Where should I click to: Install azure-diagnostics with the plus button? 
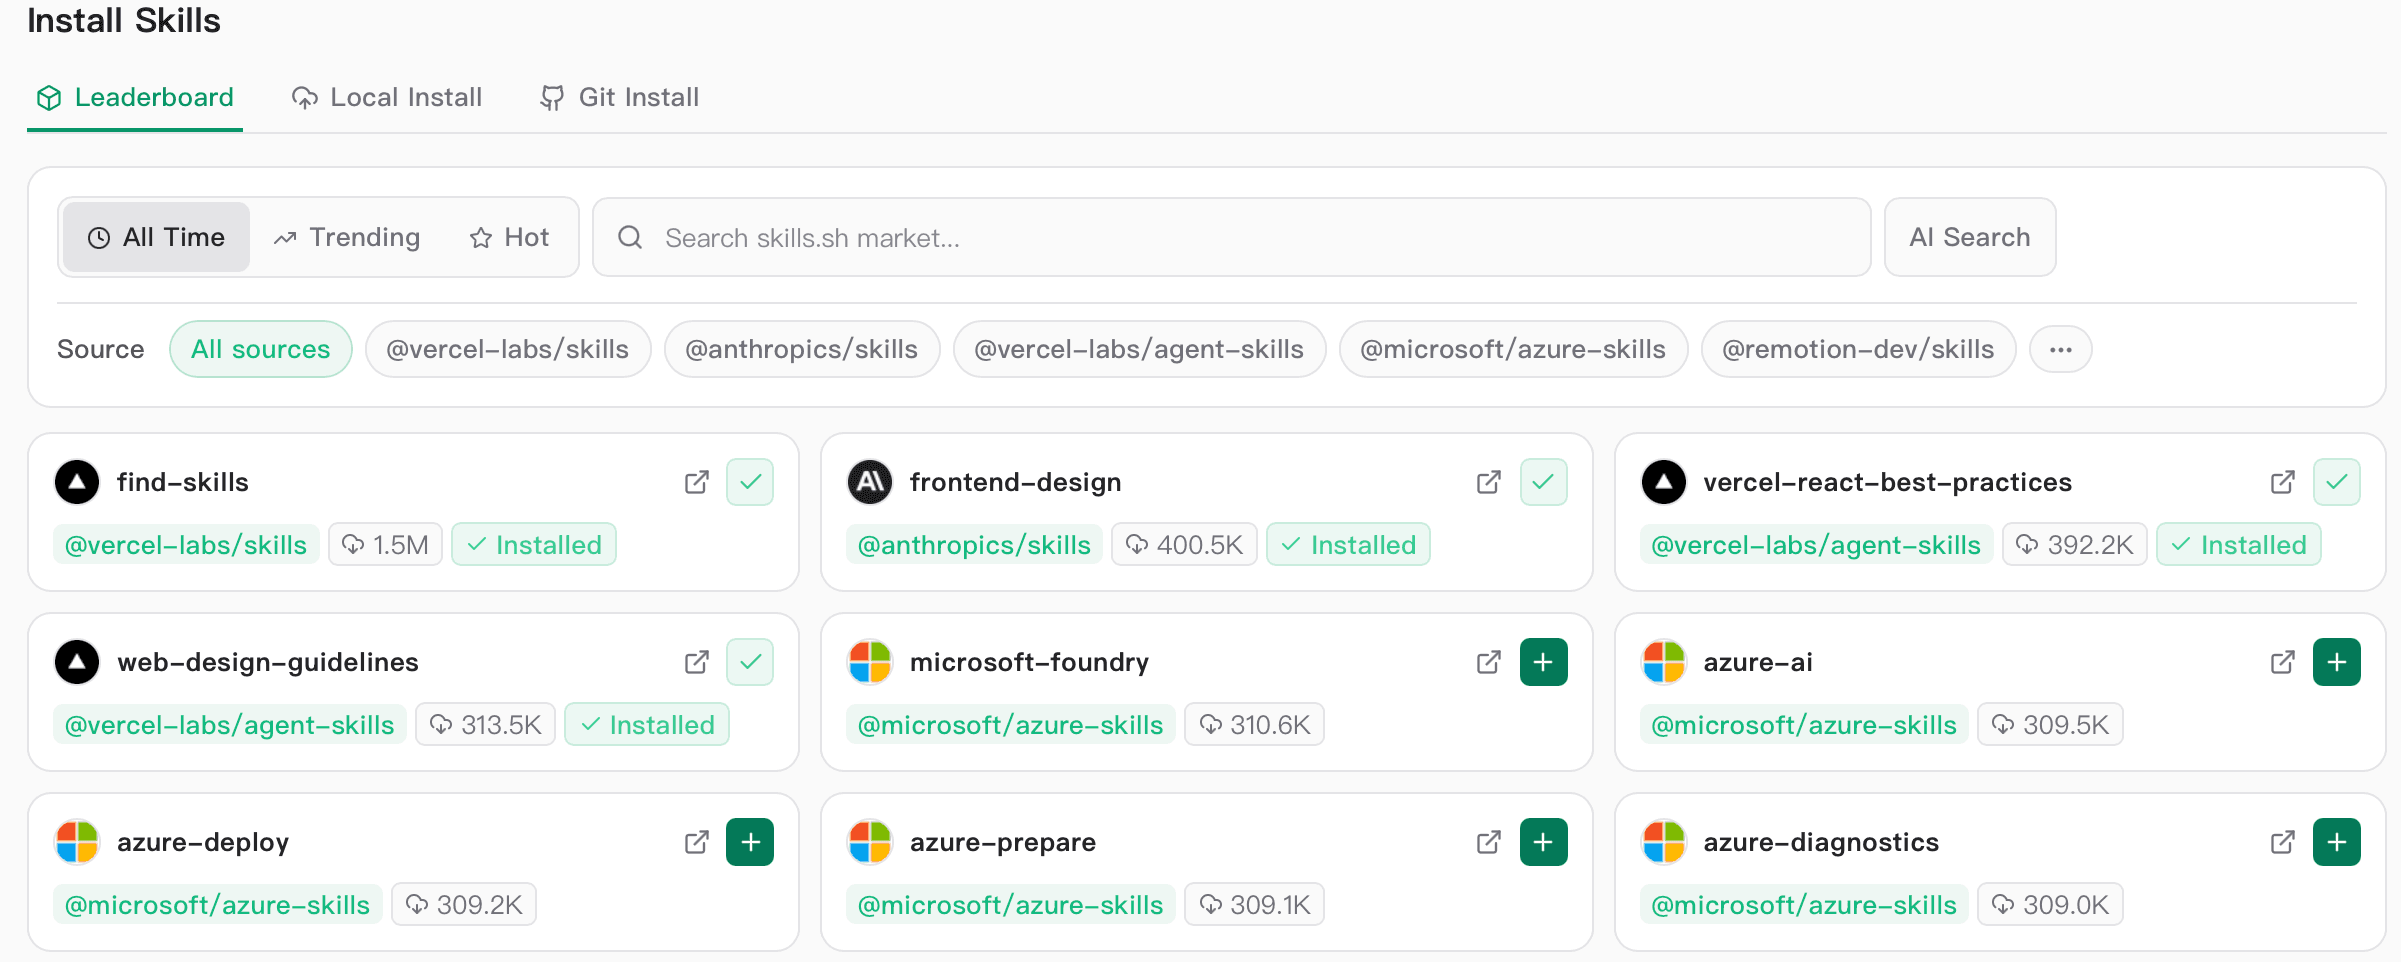(2336, 842)
